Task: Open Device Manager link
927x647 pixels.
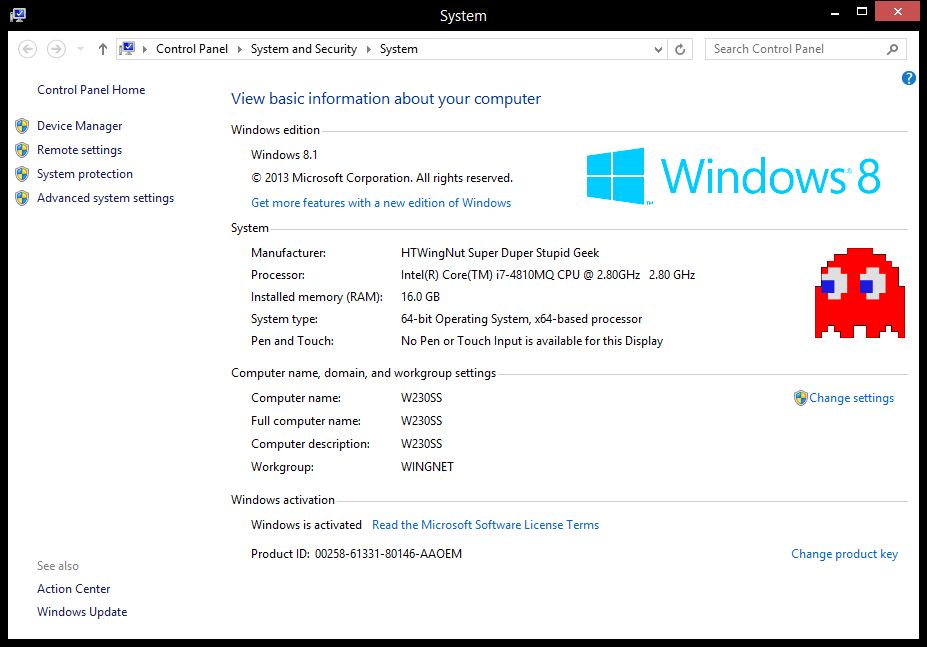Action: (x=79, y=126)
